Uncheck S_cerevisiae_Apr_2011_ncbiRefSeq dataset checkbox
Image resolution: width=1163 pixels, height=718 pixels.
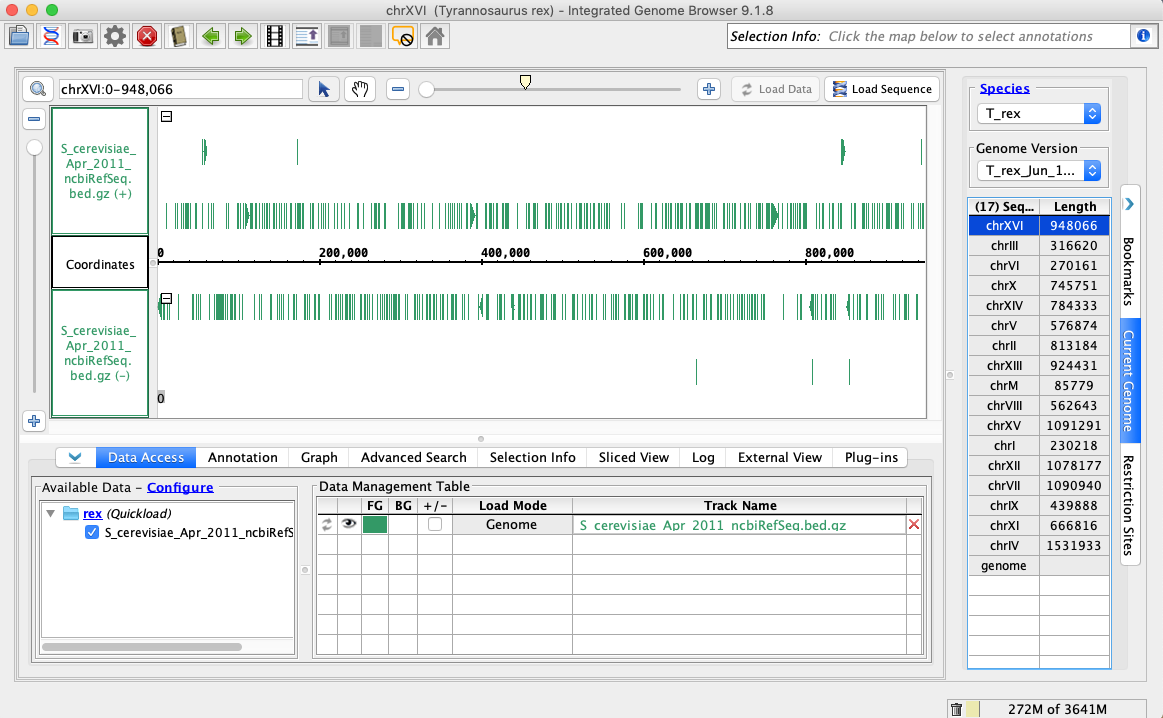pyautogui.click(x=92, y=533)
